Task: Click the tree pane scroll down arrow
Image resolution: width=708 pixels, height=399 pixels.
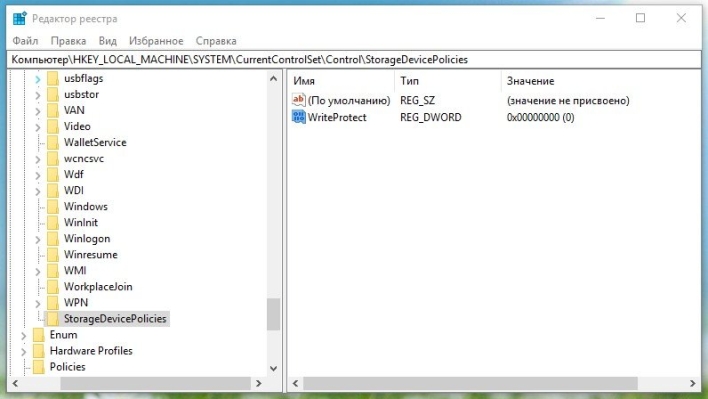Action: point(273,368)
